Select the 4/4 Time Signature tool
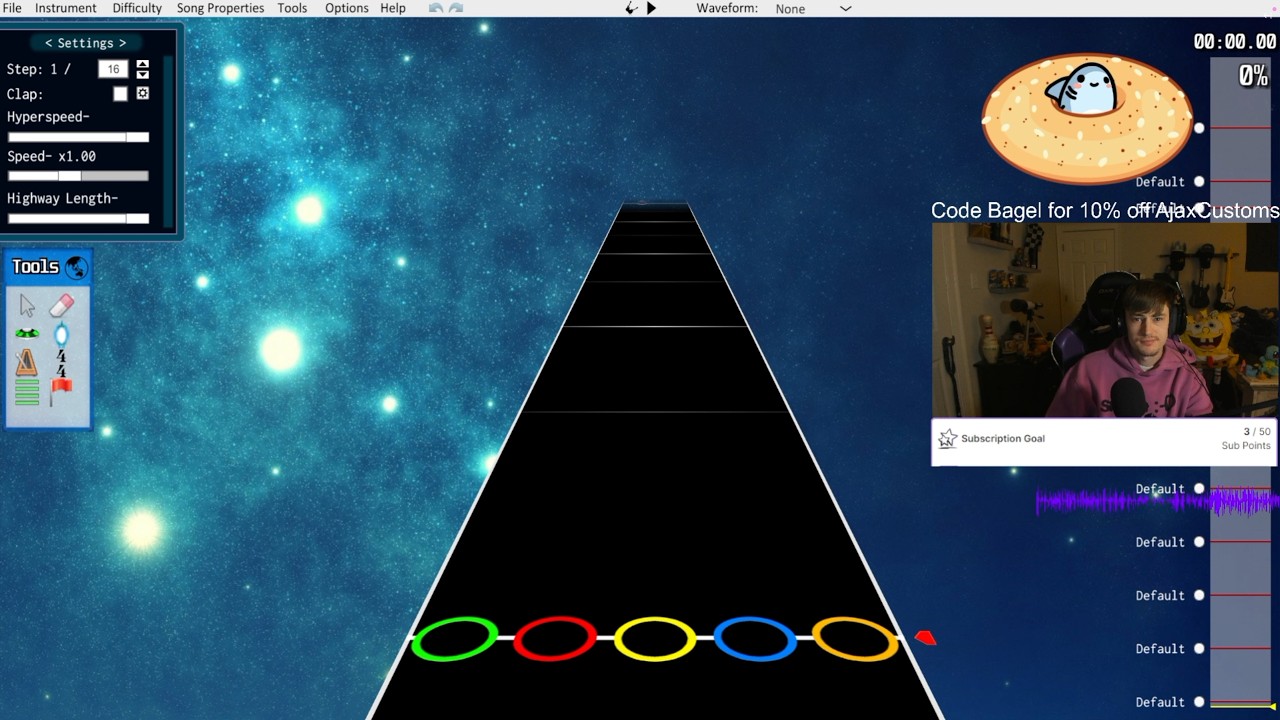 coord(61,363)
